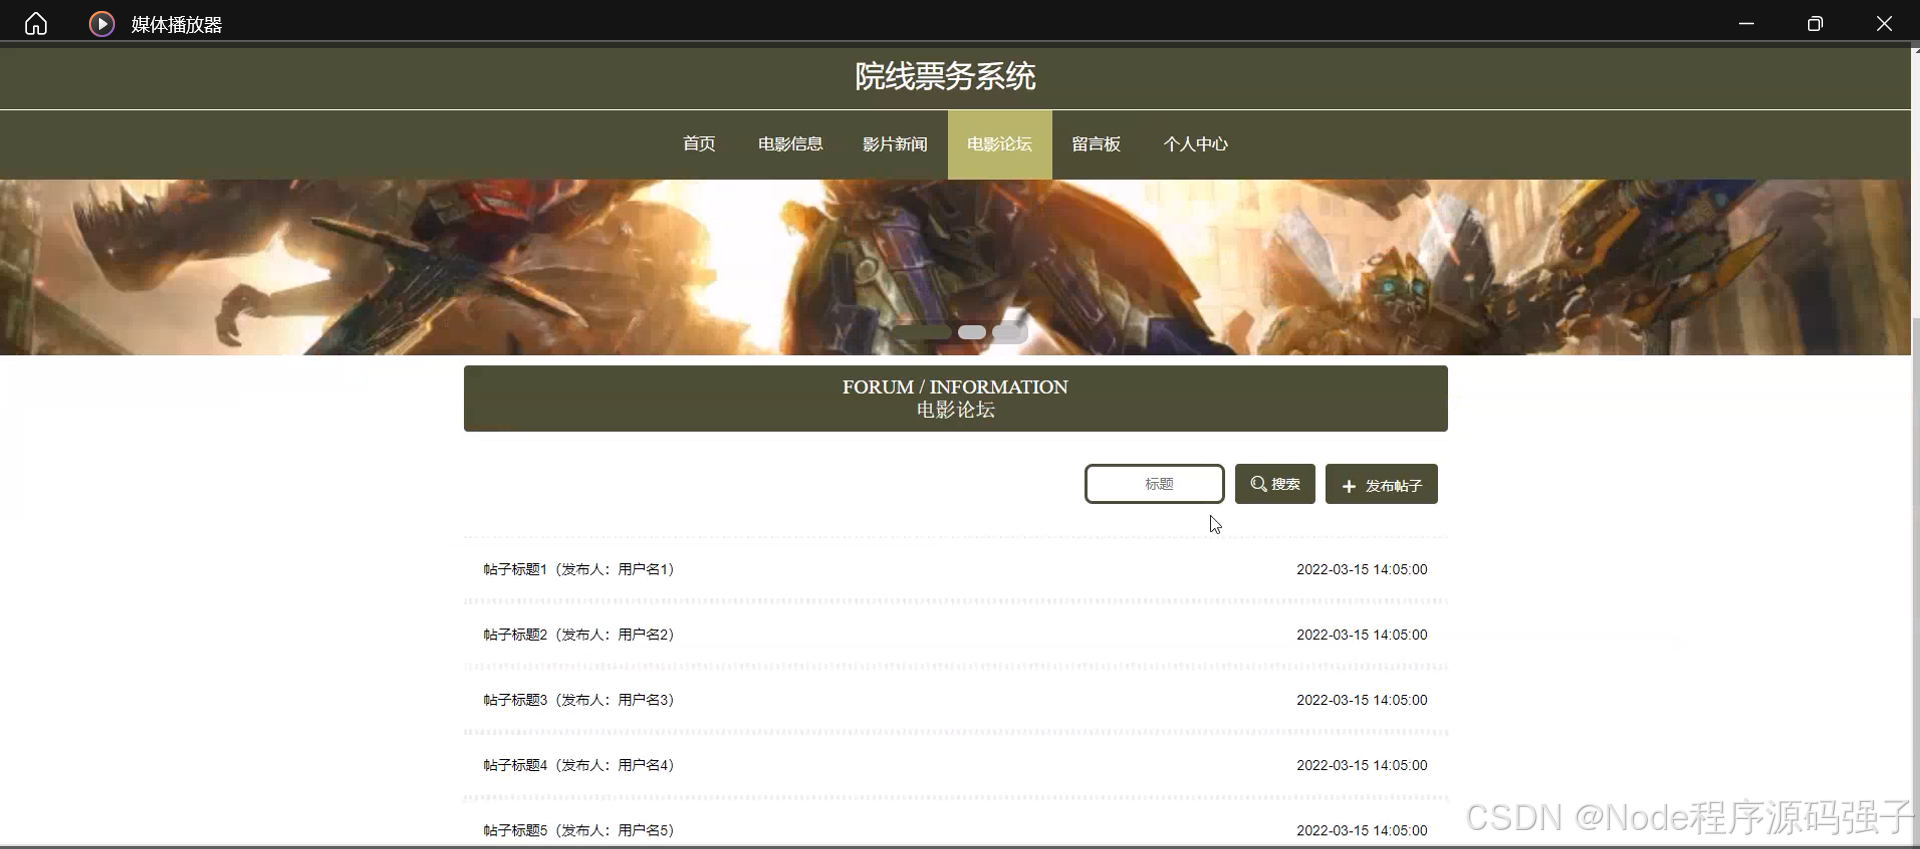Screen dimensions: 1920x849
Task: Select the middle banner carousel indicator
Action: click(x=972, y=332)
